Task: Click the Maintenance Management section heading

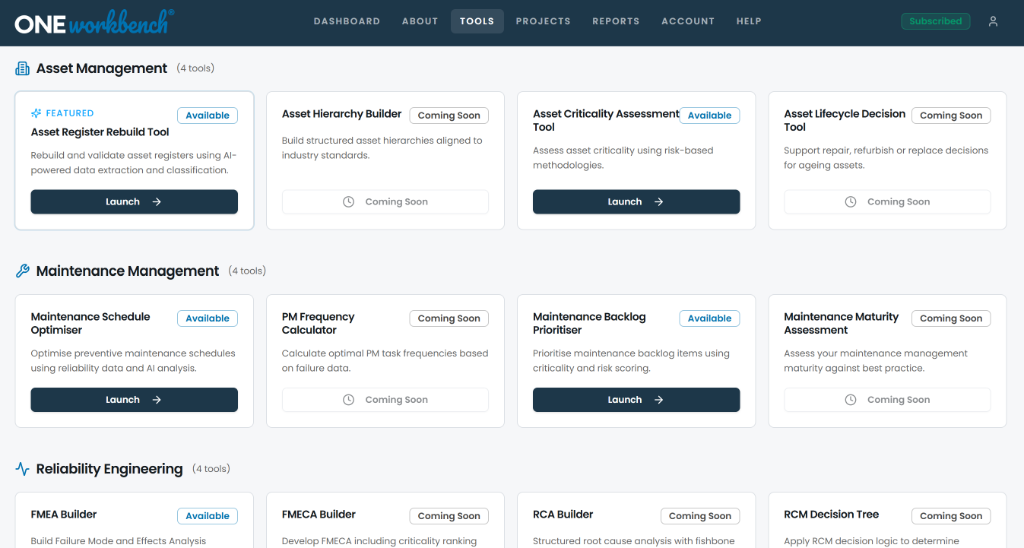Action: (x=127, y=271)
